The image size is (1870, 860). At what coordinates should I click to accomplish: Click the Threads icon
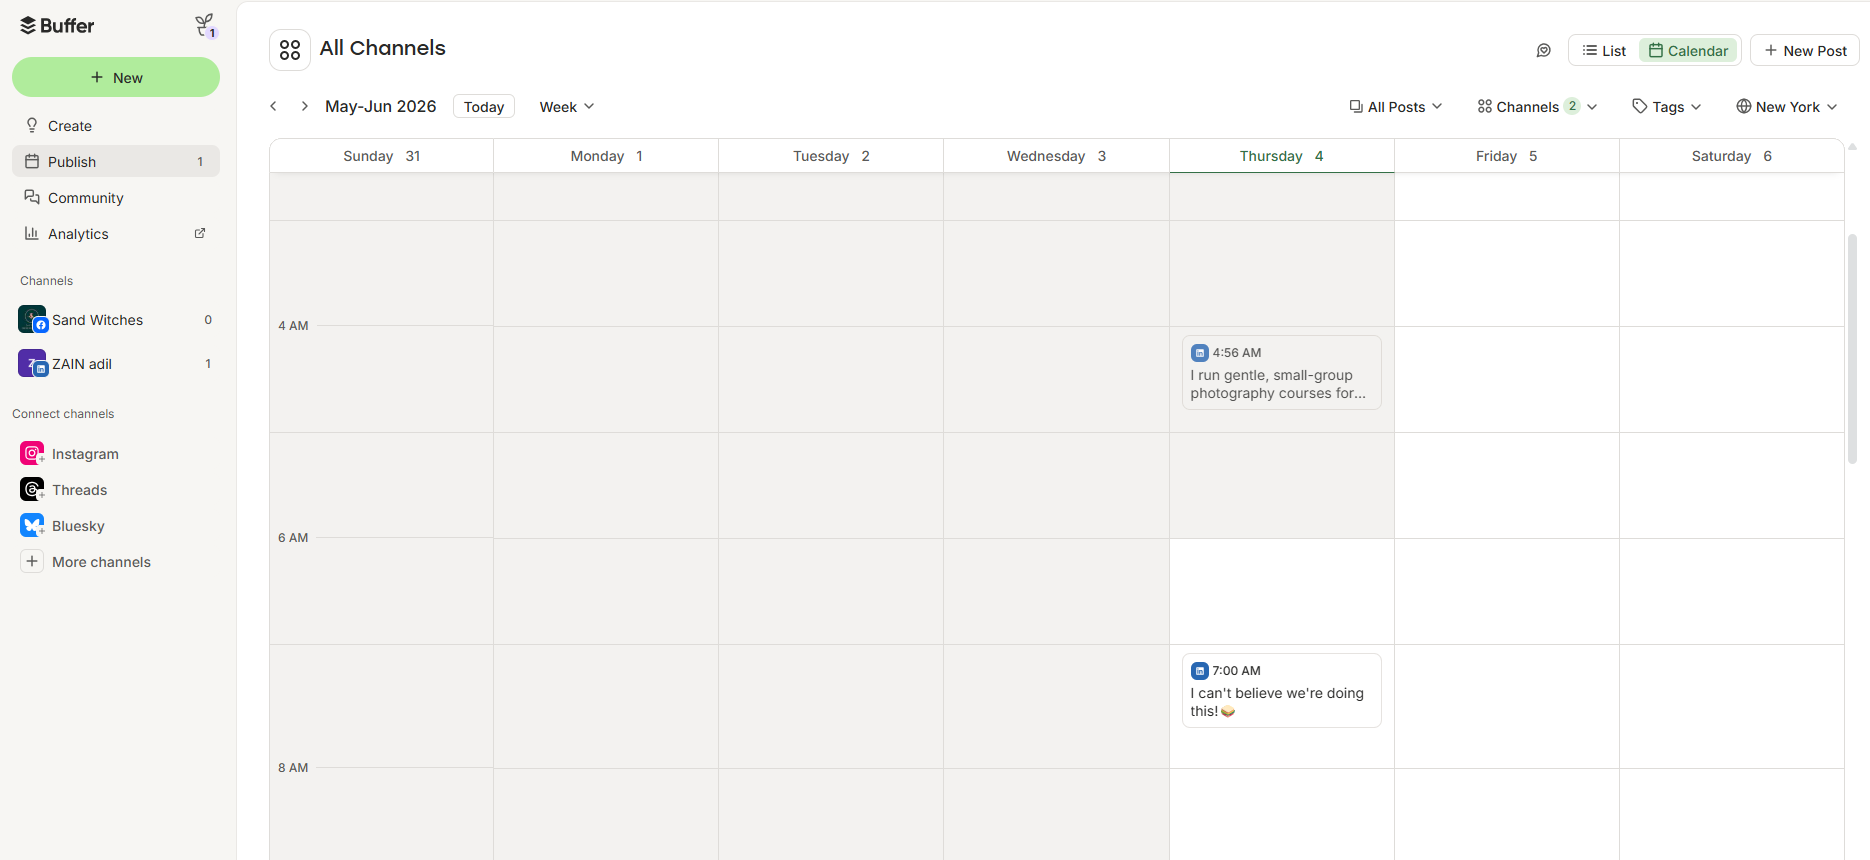[x=32, y=490]
